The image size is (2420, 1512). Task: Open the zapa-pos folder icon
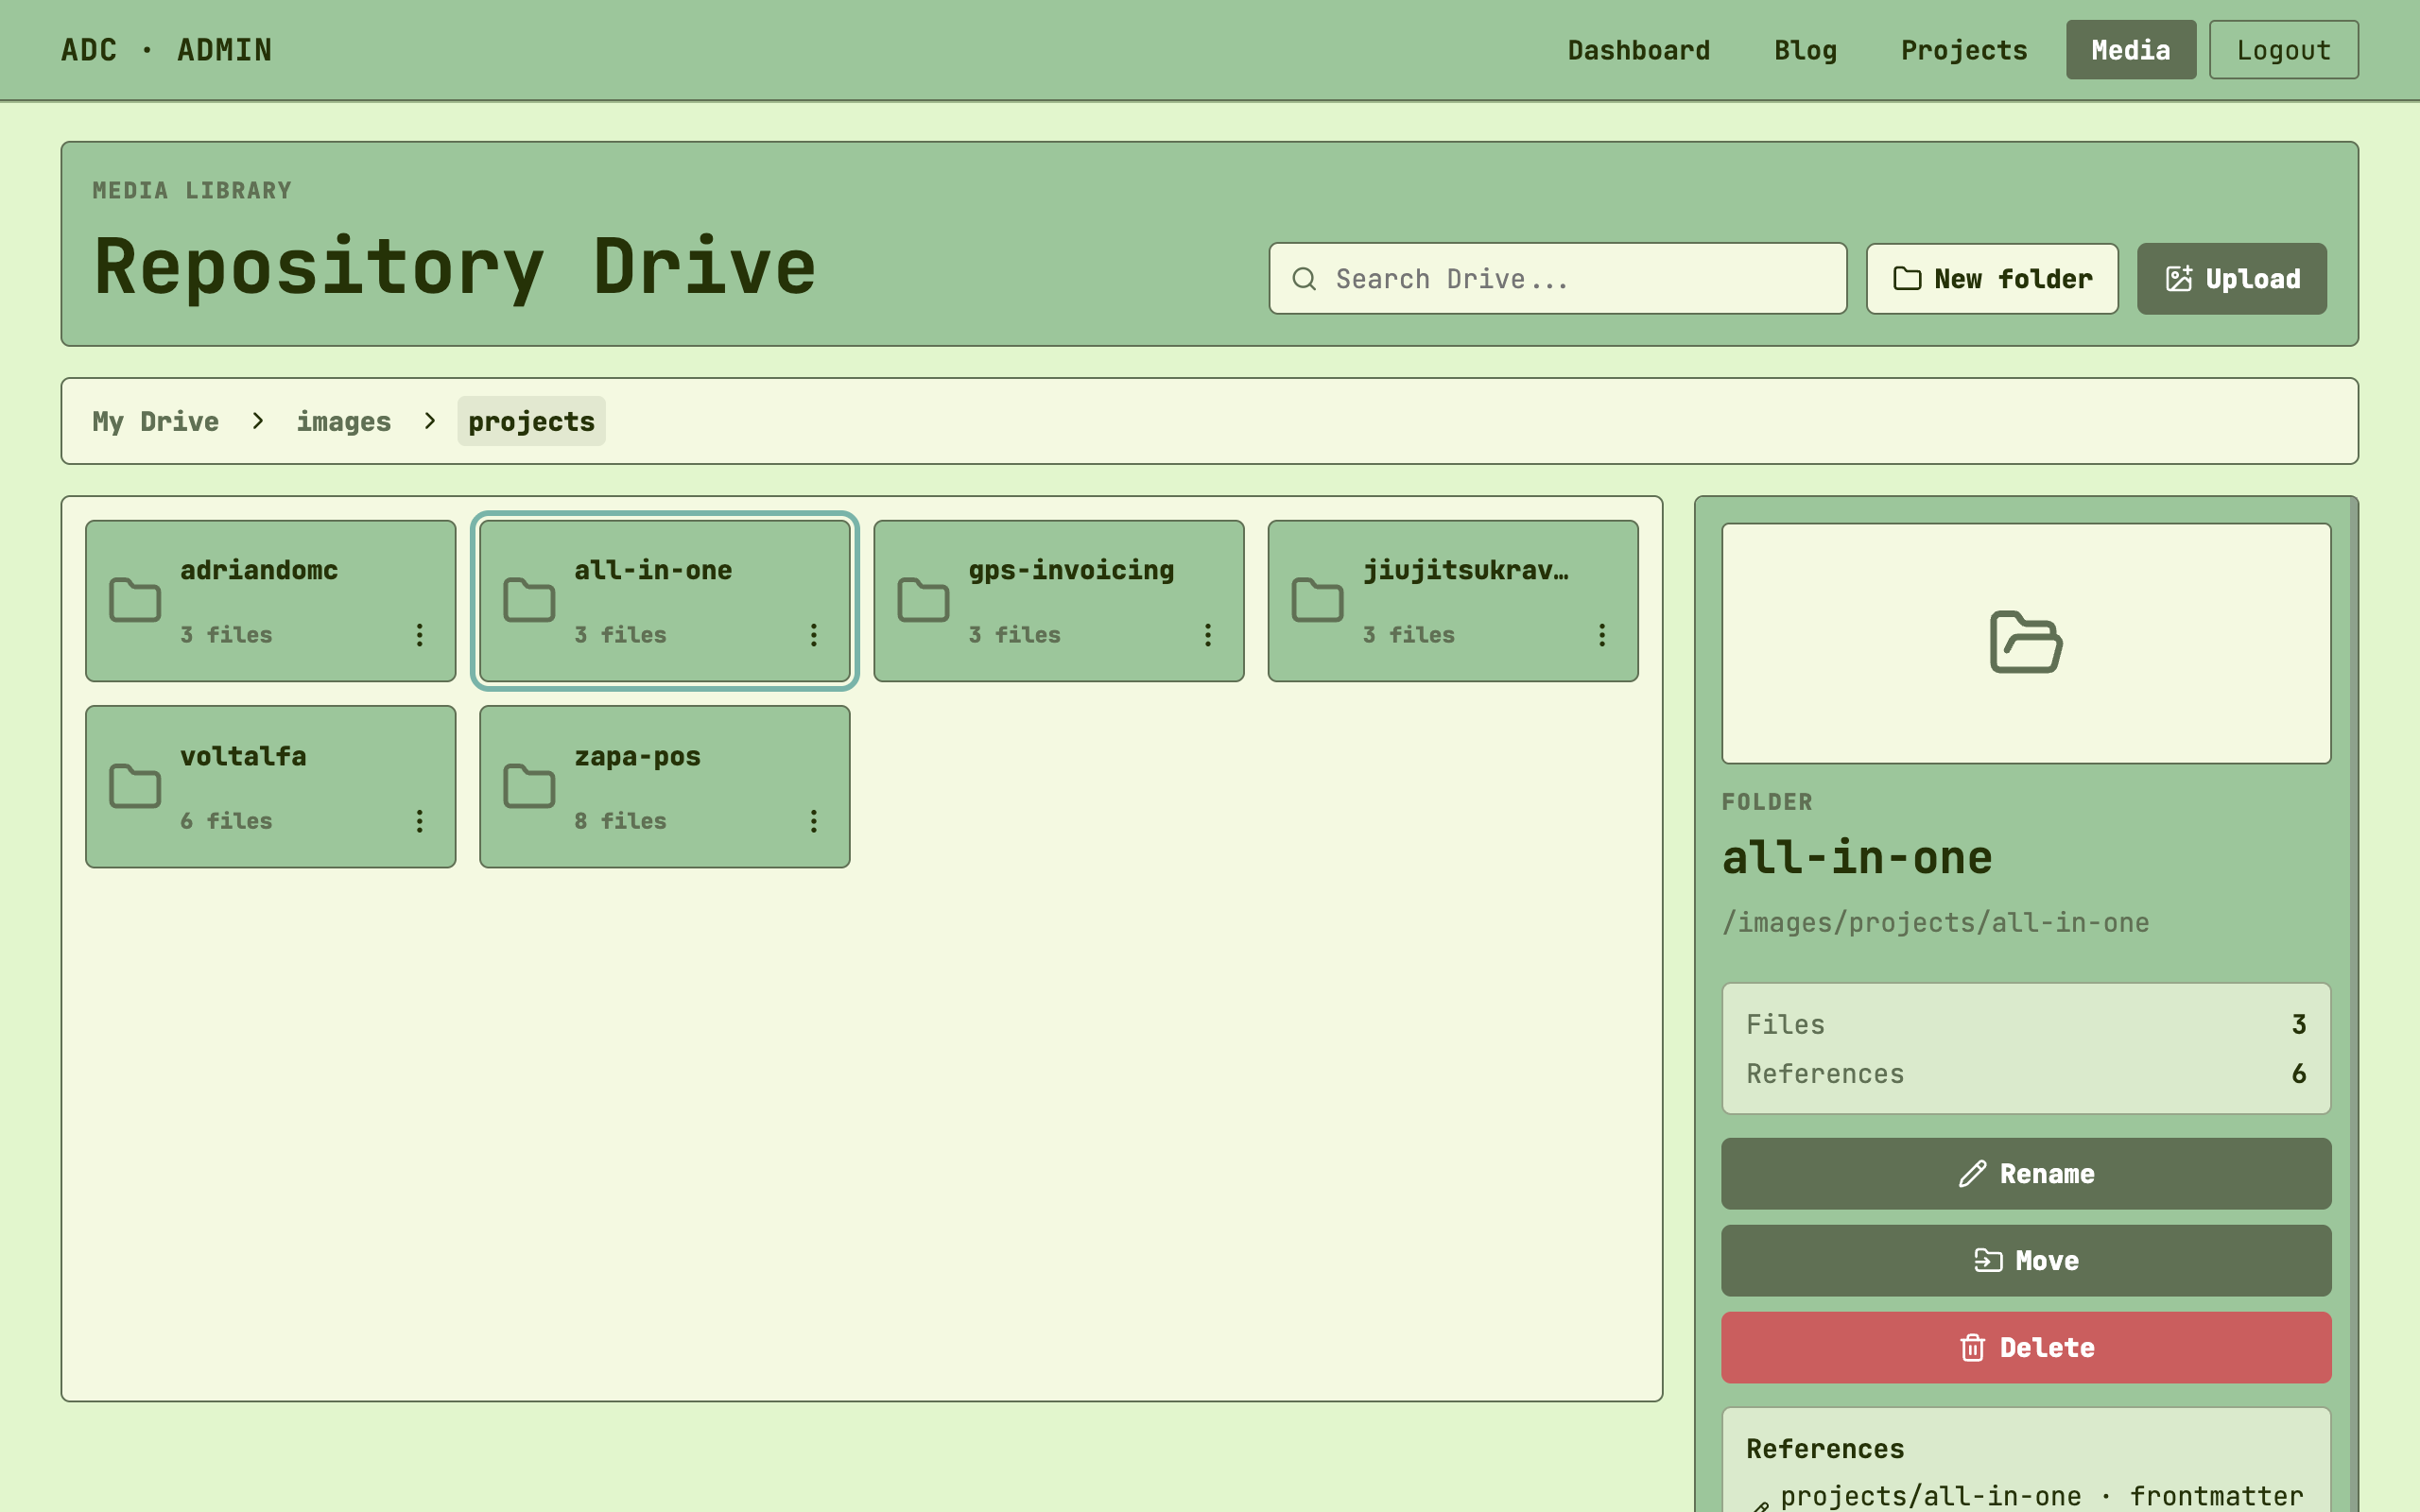pyautogui.click(x=529, y=786)
